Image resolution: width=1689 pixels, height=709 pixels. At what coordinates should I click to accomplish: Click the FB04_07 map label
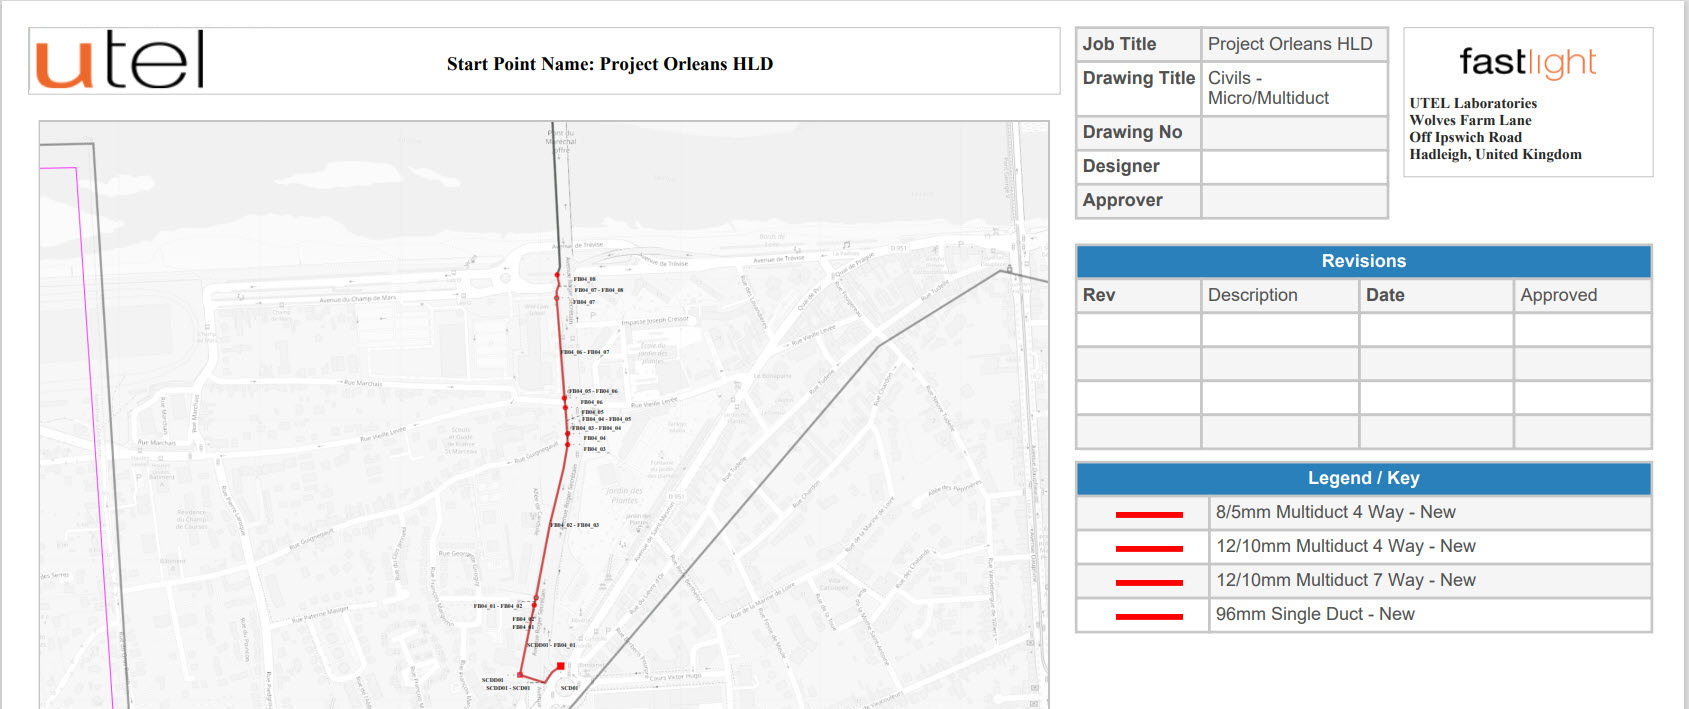pos(584,302)
